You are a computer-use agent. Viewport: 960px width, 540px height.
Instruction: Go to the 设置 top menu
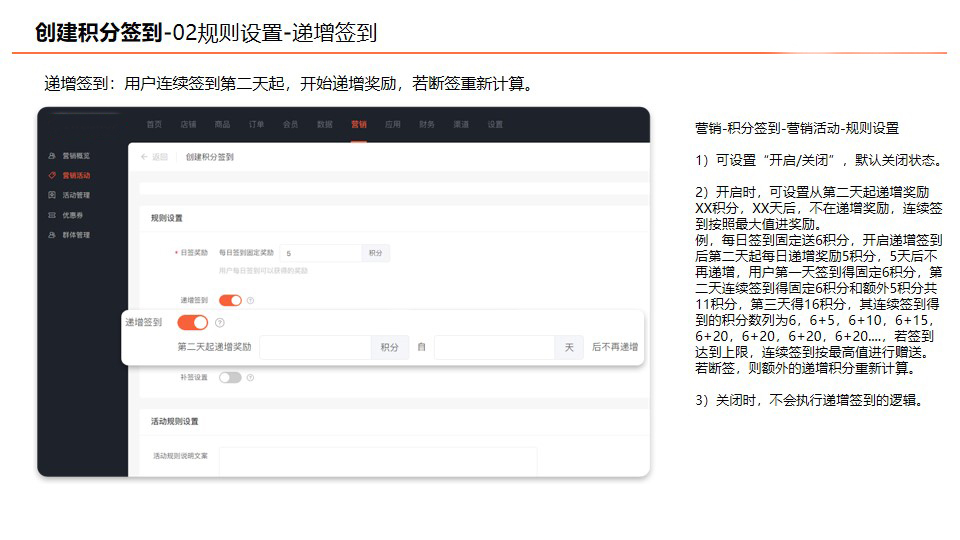click(495, 124)
